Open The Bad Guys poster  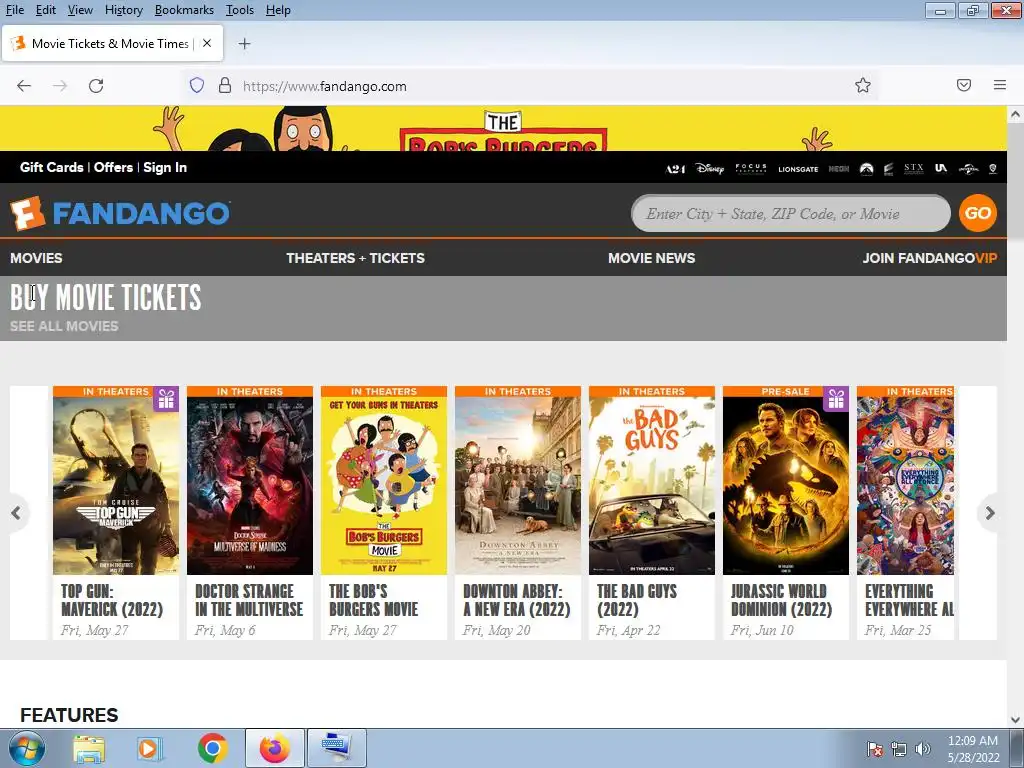(x=651, y=480)
